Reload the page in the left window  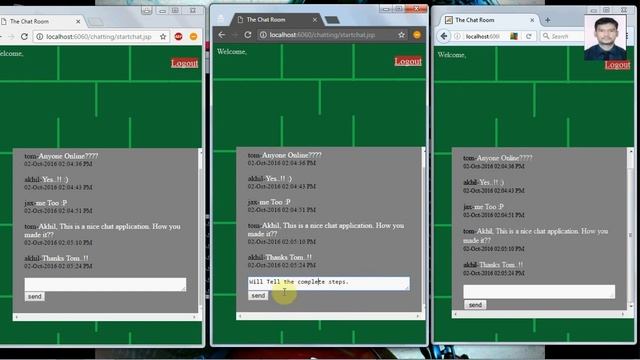tap(24, 37)
